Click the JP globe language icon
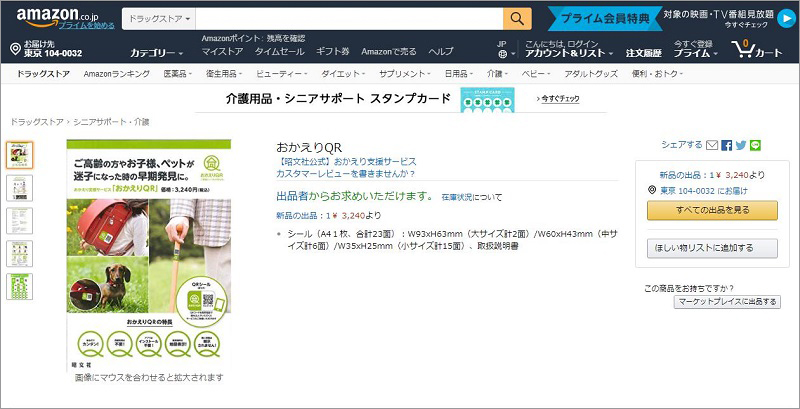This screenshot has height=409, width=800. [503, 54]
